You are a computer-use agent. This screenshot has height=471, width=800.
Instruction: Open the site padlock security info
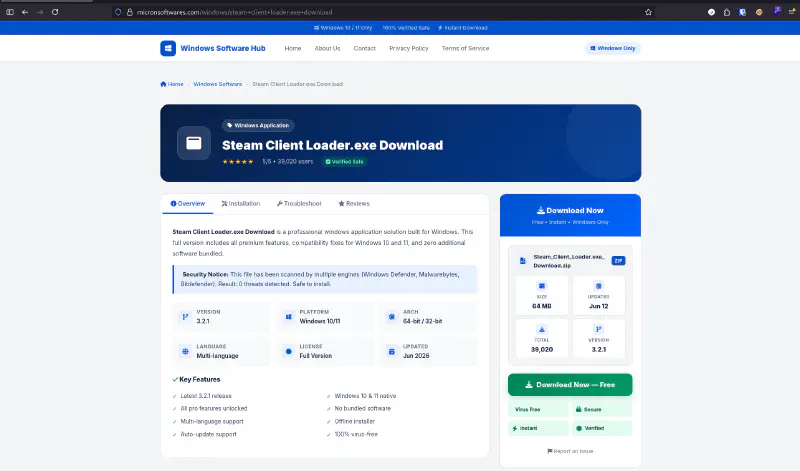tap(130, 12)
